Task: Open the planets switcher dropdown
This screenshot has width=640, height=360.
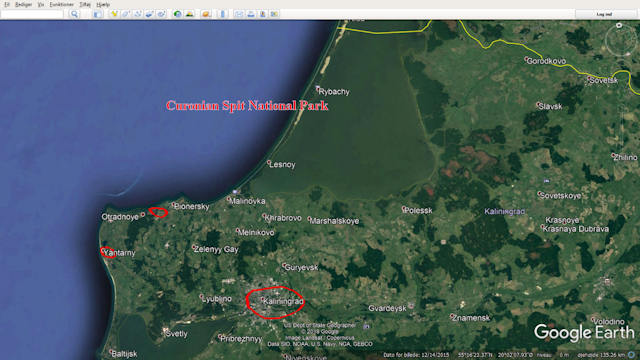Action: coord(206,14)
